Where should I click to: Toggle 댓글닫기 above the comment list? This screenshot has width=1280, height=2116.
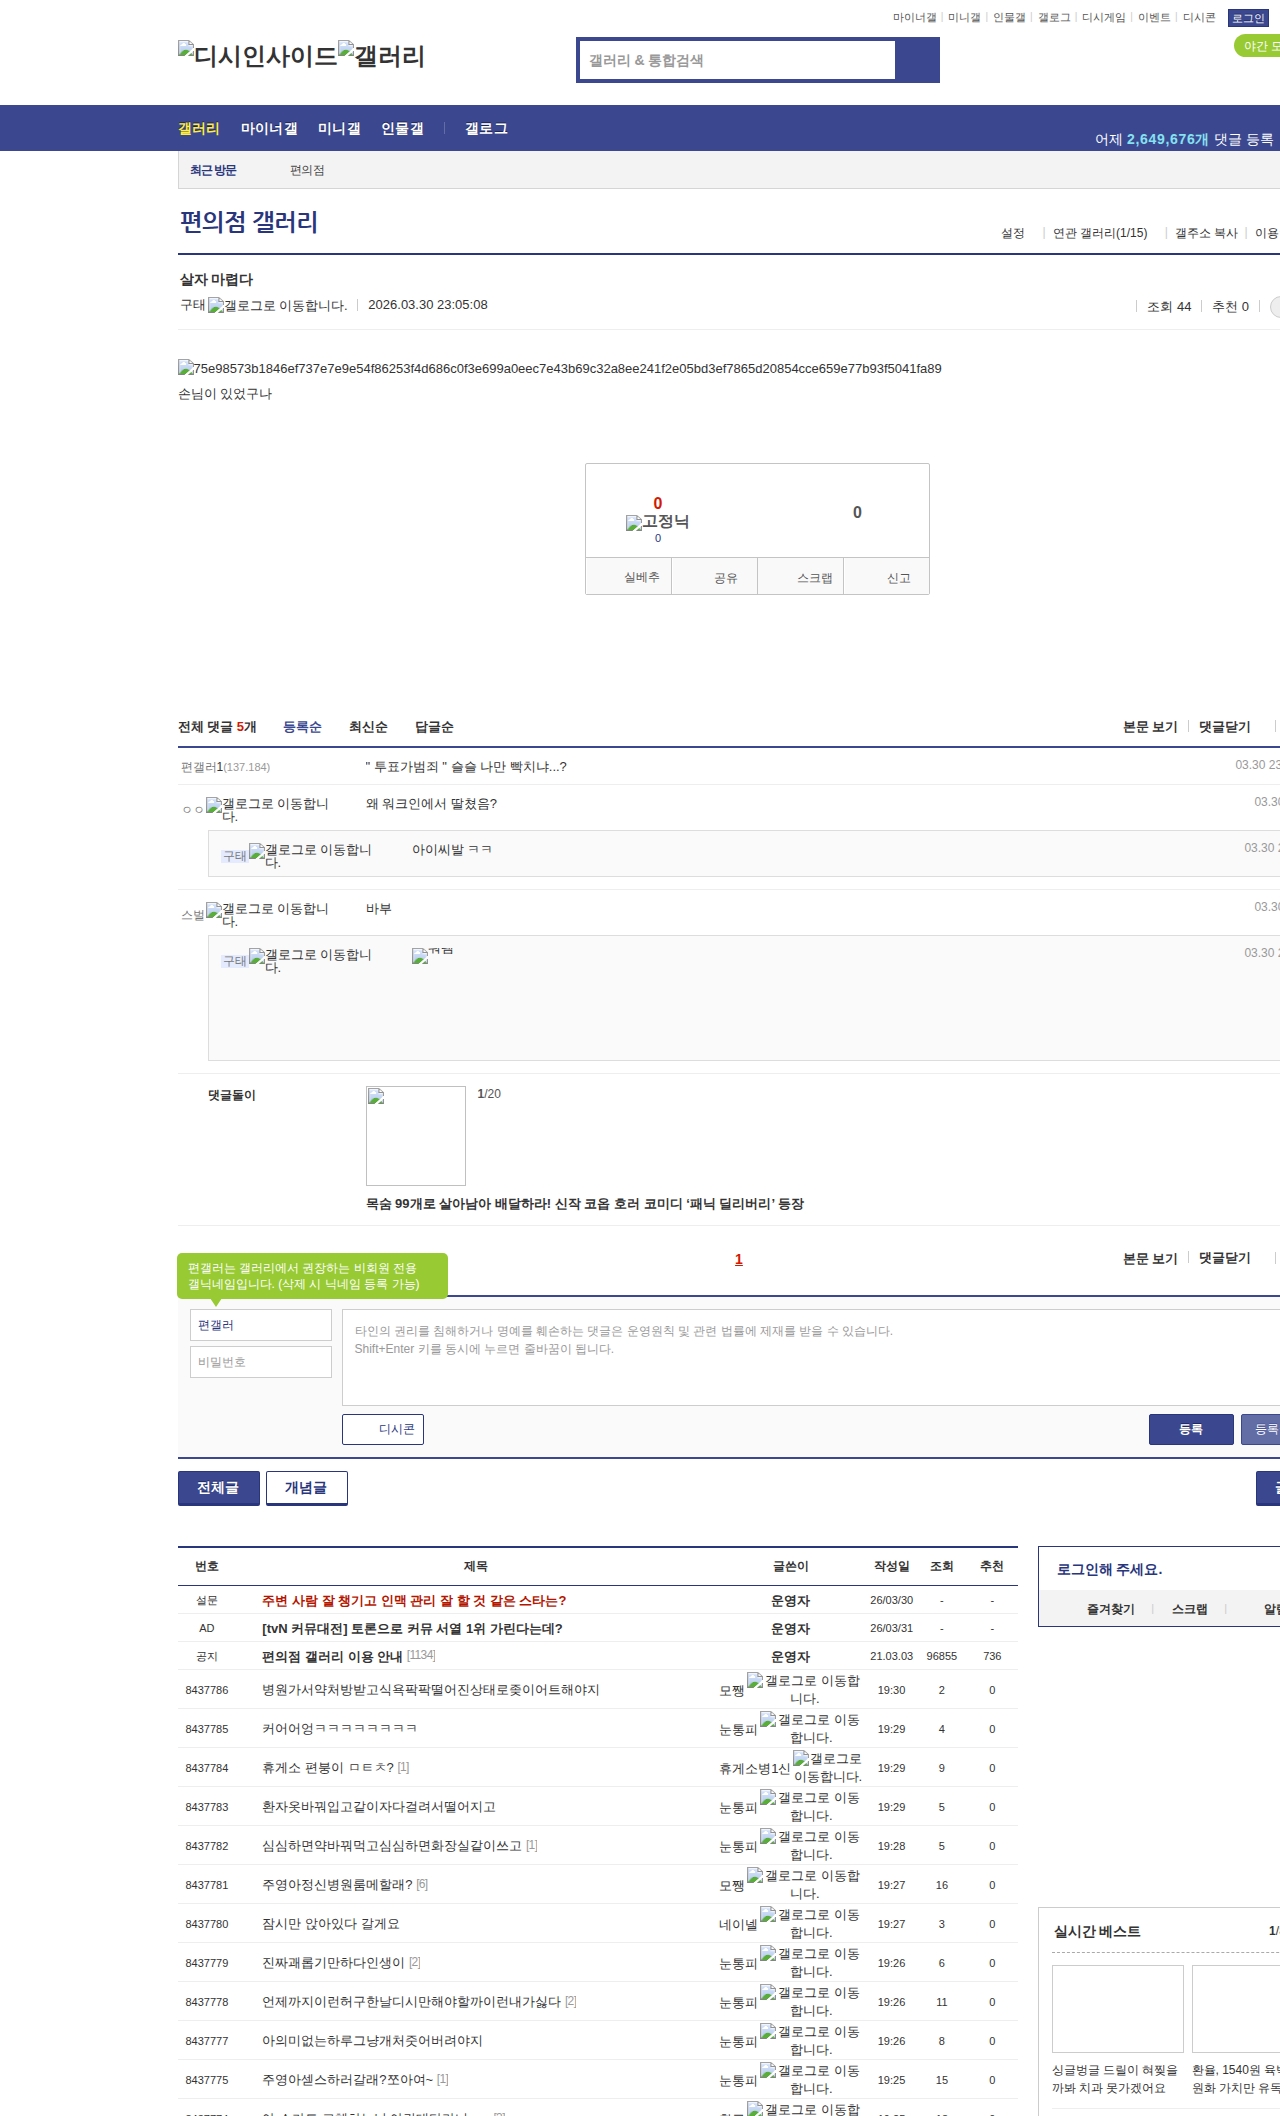point(1224,727)
